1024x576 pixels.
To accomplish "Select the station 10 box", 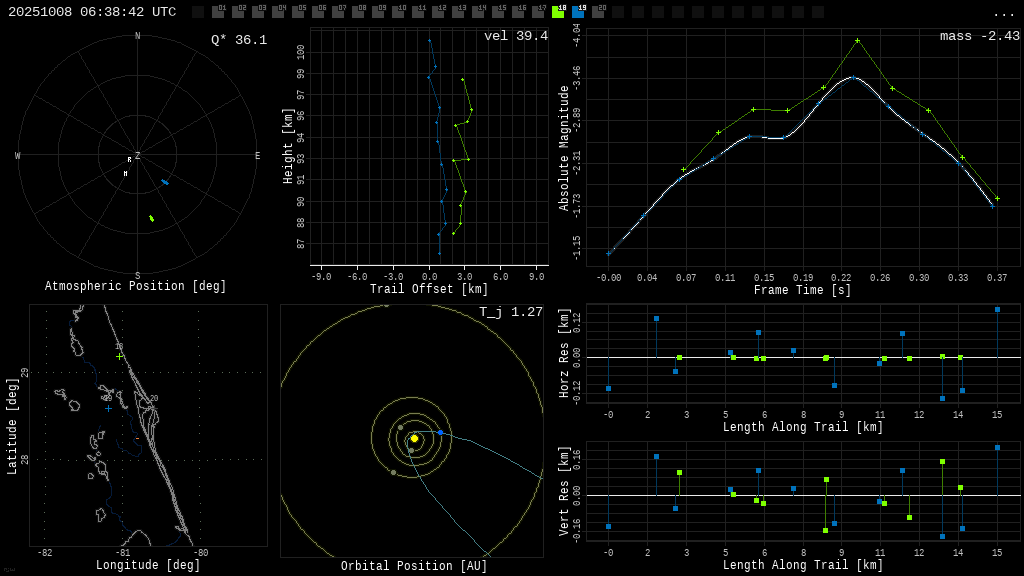I will pos(398,12).
